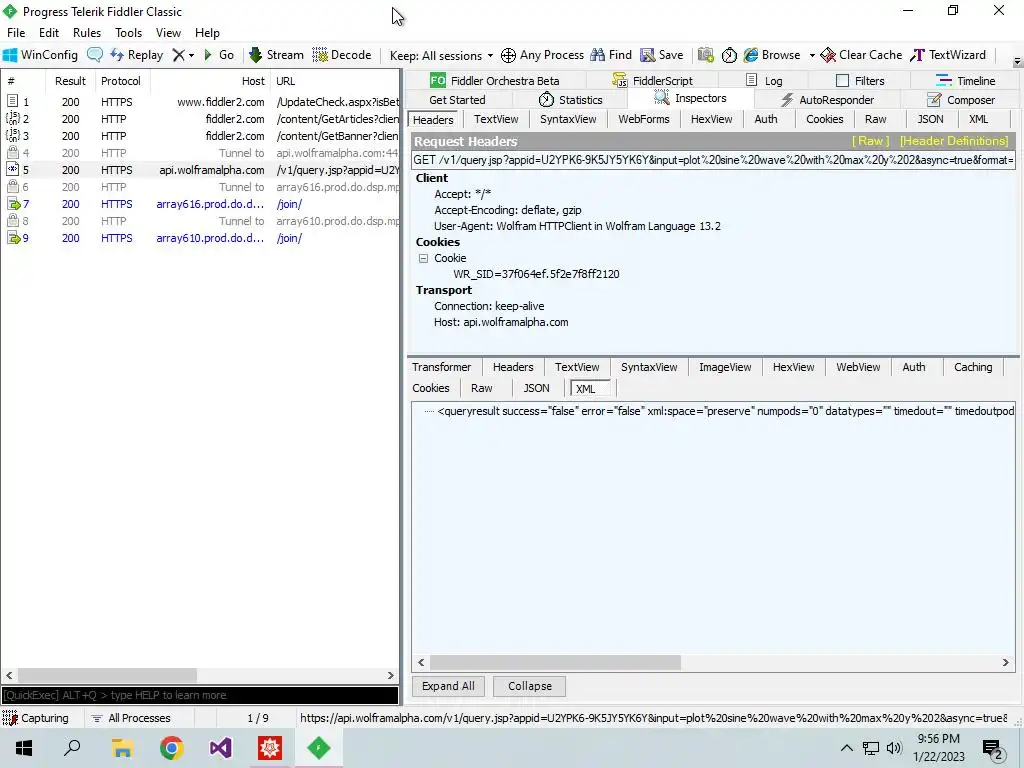Toggle the Decode option
The image size is (1024, 768).
[342, 55]
